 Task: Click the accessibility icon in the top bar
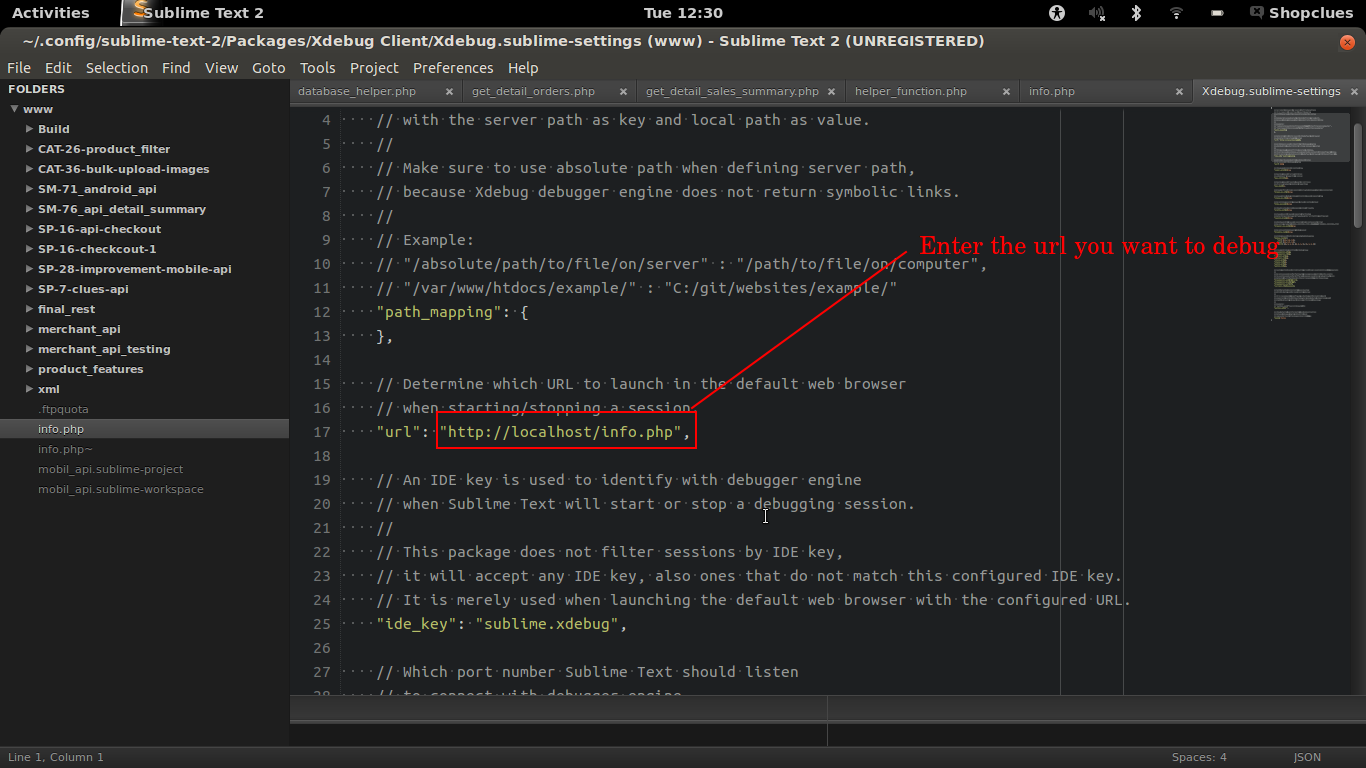click(1056, 13)
